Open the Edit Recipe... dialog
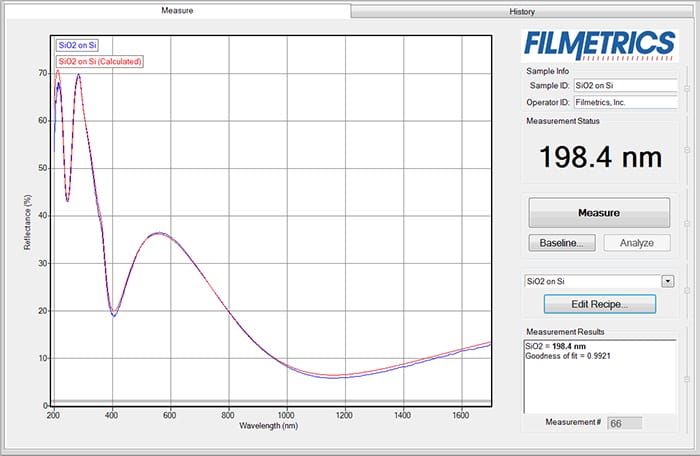Viewport: 700px width, 456px height. (x=599, y=304)
